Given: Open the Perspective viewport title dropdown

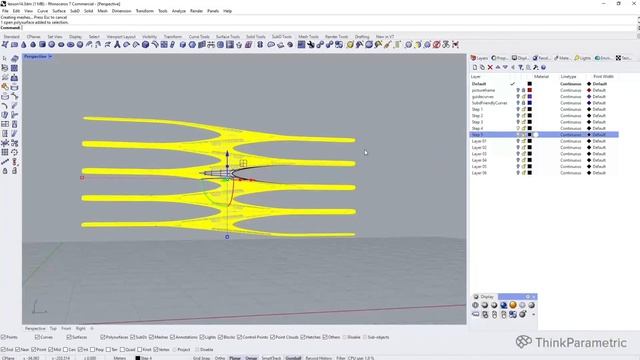Looking at the screenshot, I should [50, 56].
